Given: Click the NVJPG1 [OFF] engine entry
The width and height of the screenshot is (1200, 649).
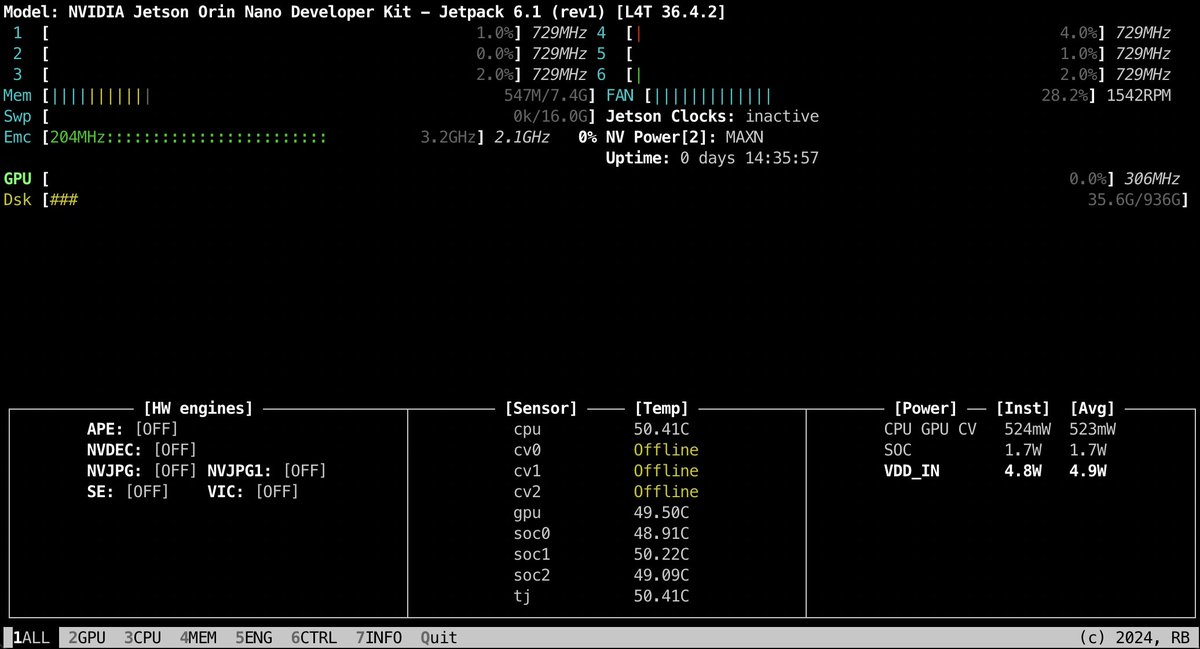Looking at the screenshot, I should [267, 471].
